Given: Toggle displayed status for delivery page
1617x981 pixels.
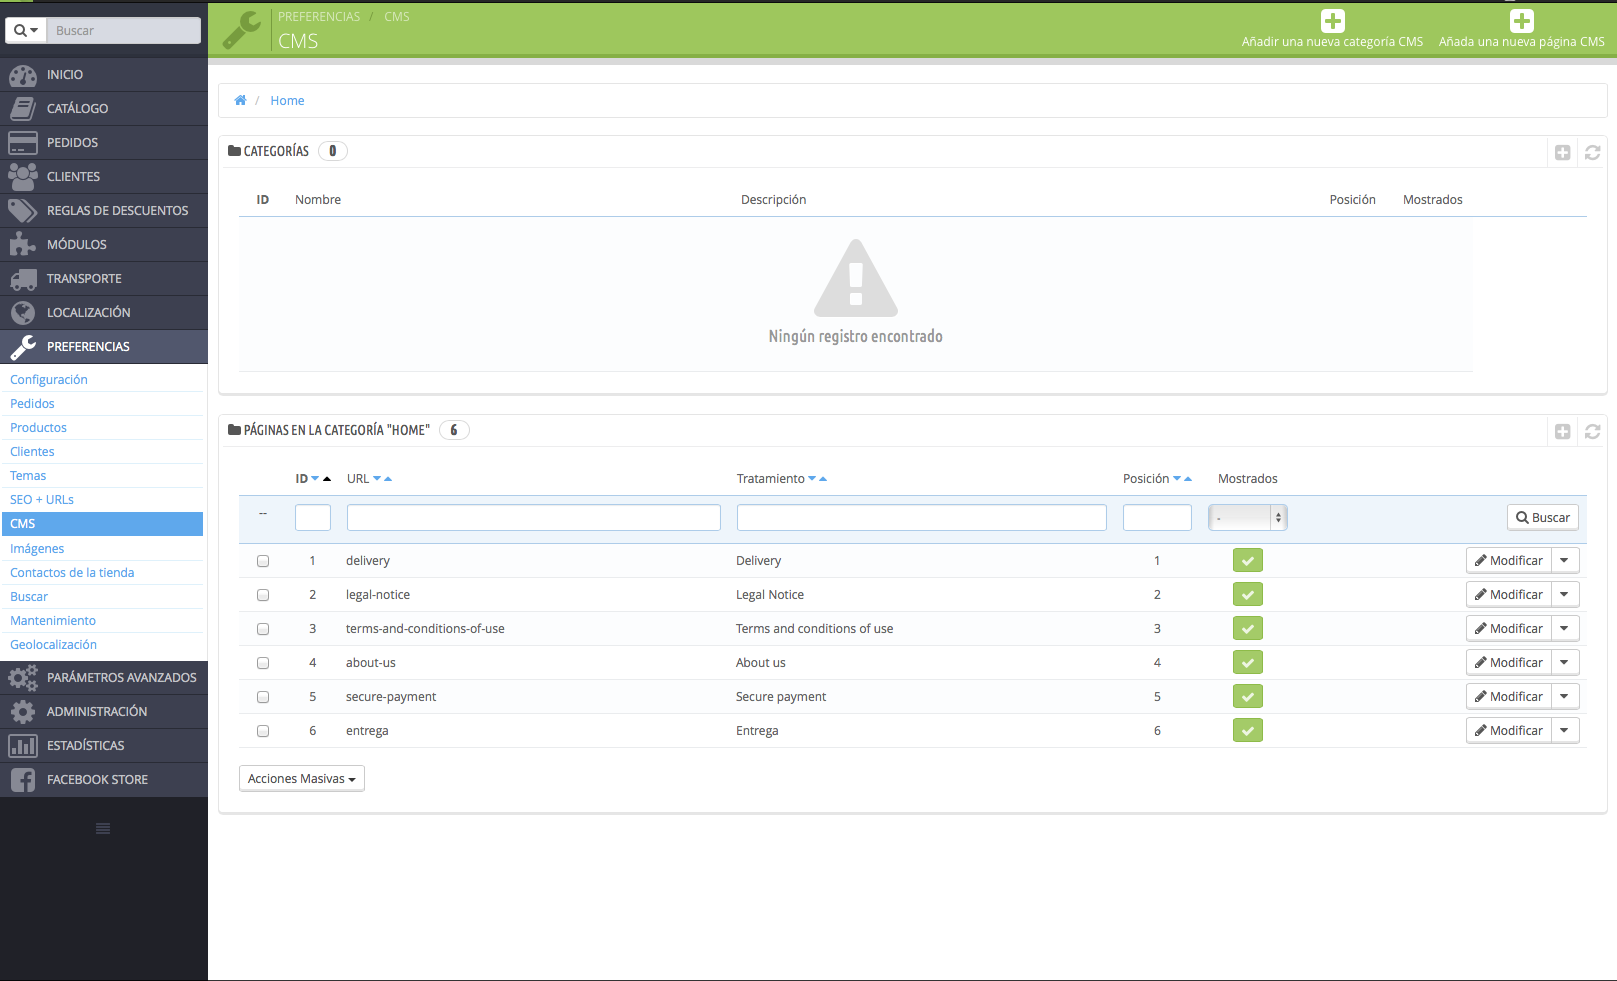Looking at the screenshot, I should coord(1248,561).
